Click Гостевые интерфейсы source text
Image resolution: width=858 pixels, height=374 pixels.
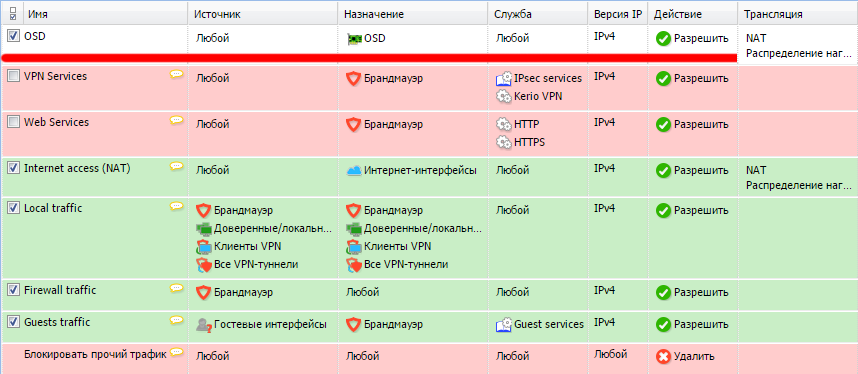click(270, 324)
